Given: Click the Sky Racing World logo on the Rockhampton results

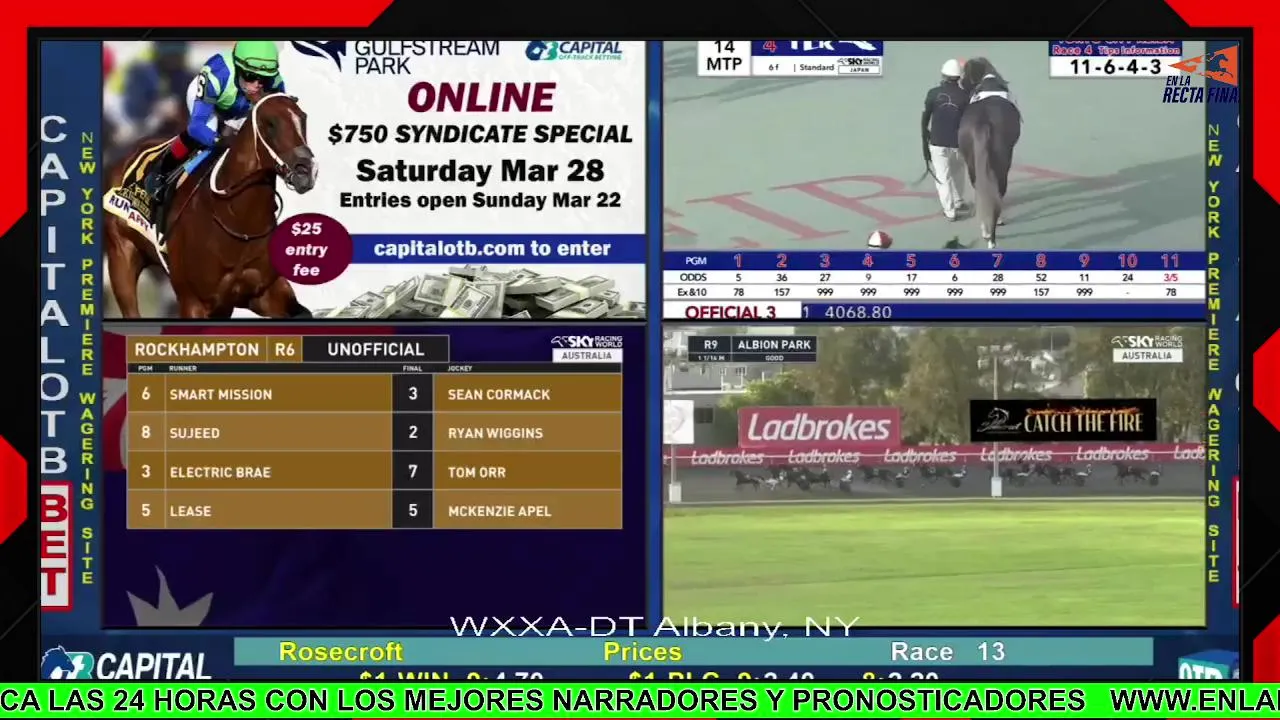Looking at the screenshot, I should click(586, 348).
